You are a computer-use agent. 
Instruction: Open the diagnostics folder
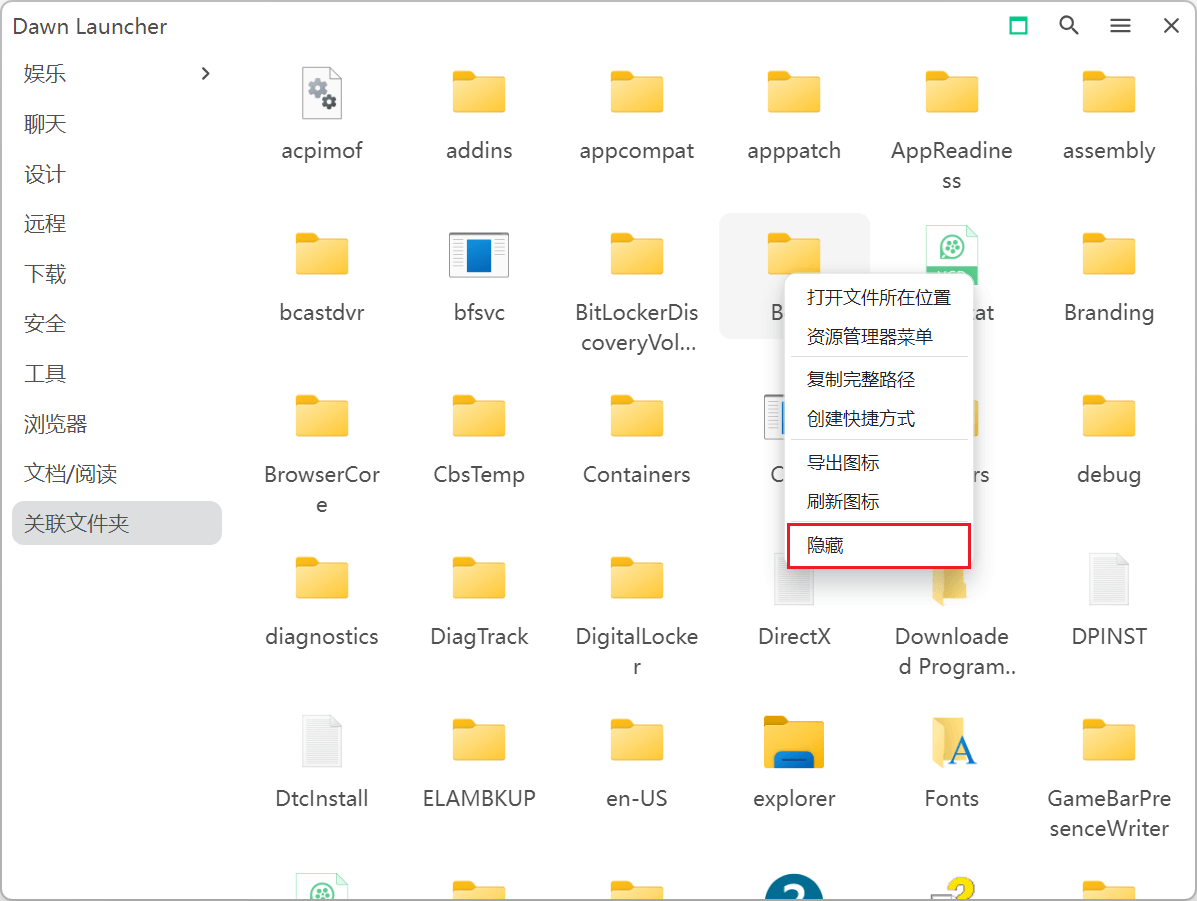pyautogui.click(x=321, y=578)
